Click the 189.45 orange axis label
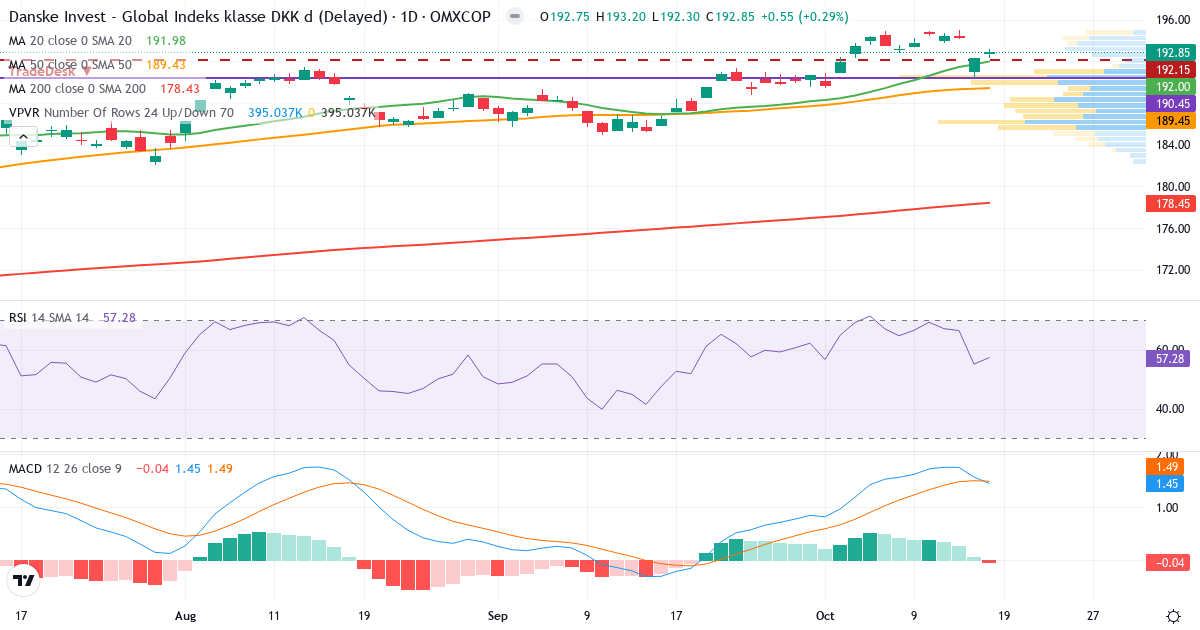 tap(1172, 121)
